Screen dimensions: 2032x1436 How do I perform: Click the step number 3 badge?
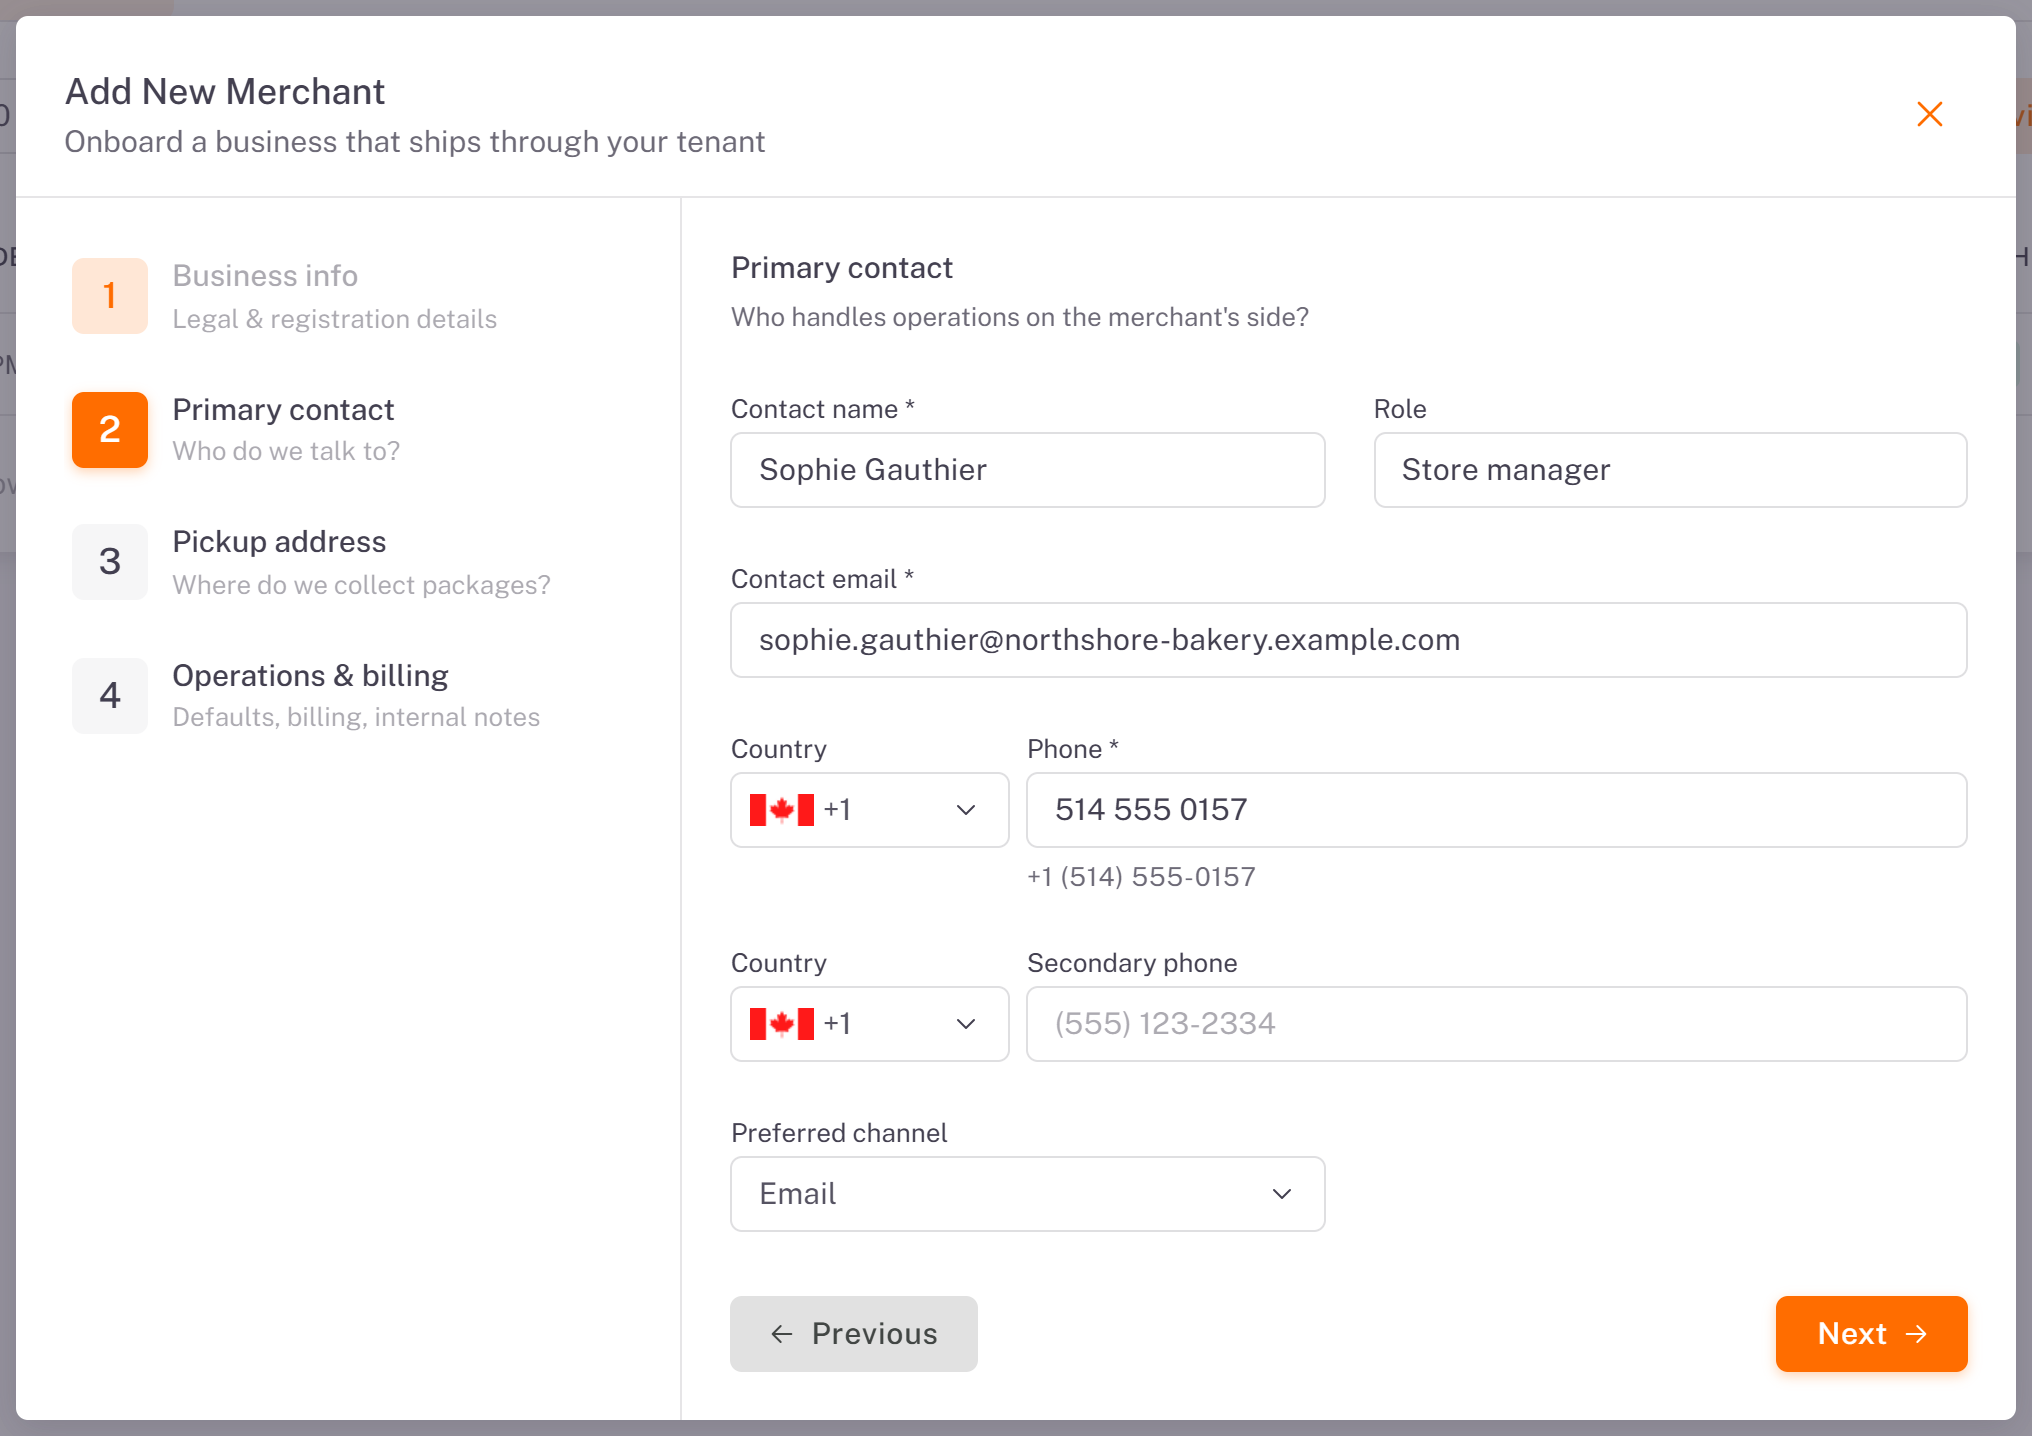pyautogui.click(x=110, y=562)
